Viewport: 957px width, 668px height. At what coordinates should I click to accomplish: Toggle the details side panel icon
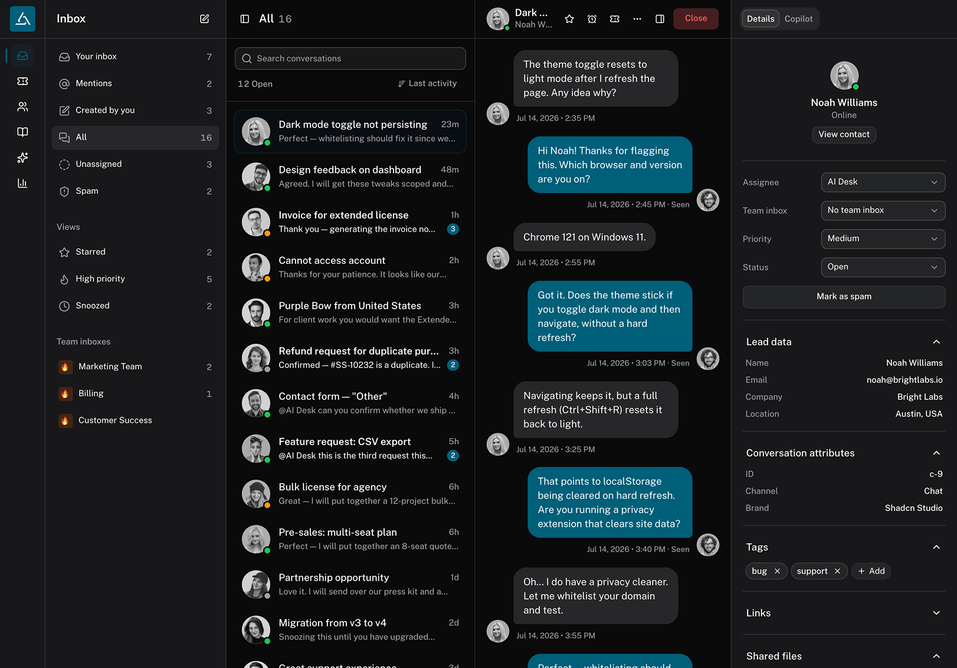(660, 19)
